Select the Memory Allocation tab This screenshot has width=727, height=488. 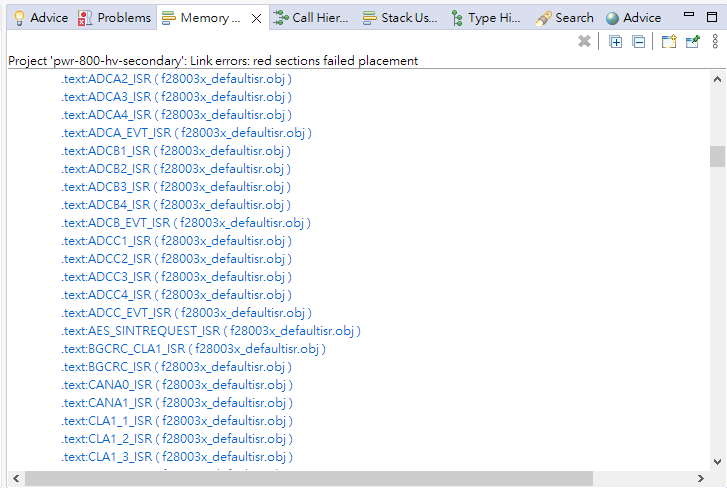pyautogui.click(x=202, y=18)
